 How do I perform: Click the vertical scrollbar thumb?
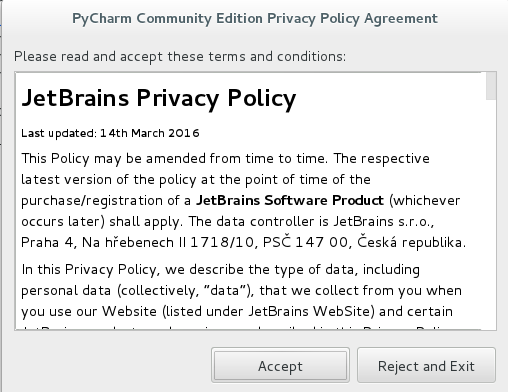click(491, 86)
